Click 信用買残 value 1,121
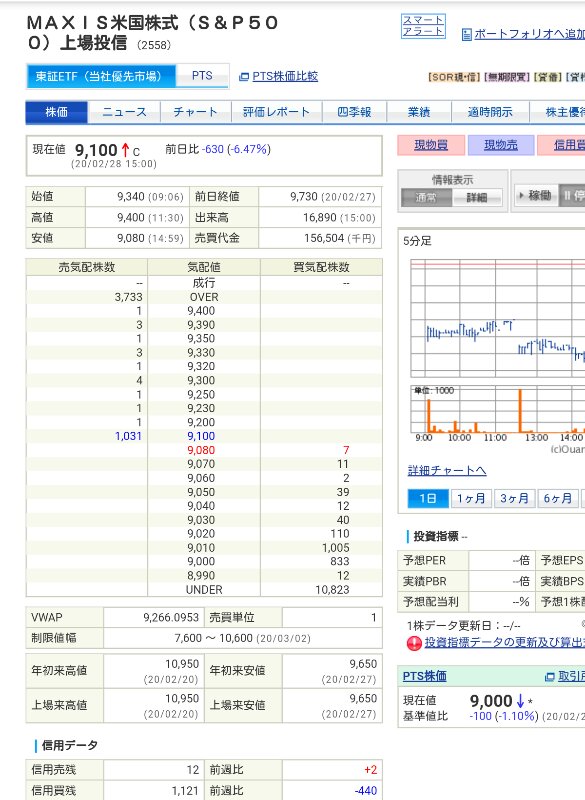 pos(185,791)
